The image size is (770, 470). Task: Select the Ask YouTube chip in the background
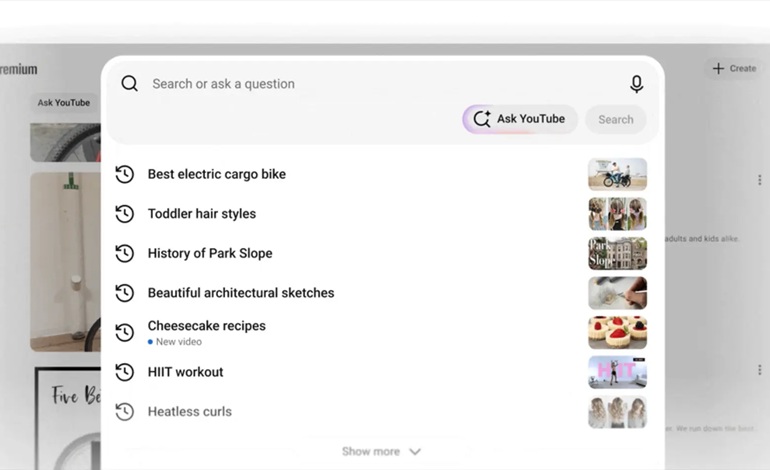tap(64, 103)
